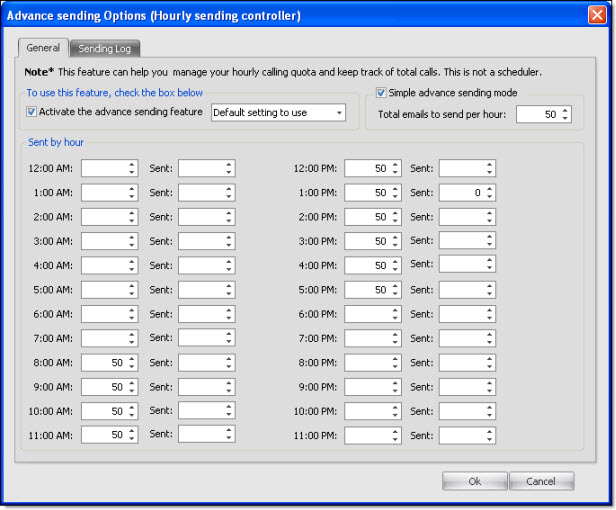
Task: Click the 10:00 PM Sent field
Action: [467, 411]
